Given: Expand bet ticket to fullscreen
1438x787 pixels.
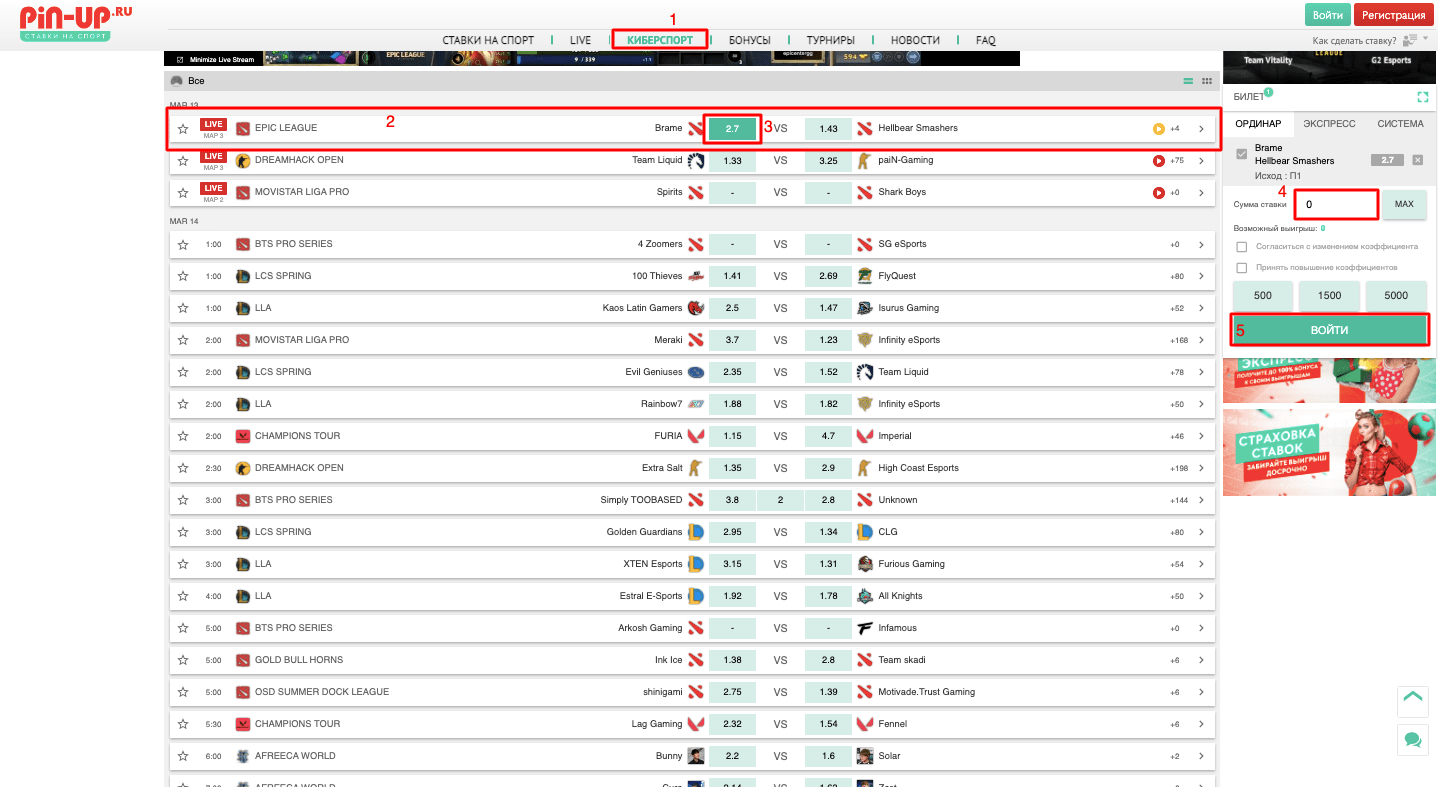Looking at the screenshot, I should [1422, 97].
